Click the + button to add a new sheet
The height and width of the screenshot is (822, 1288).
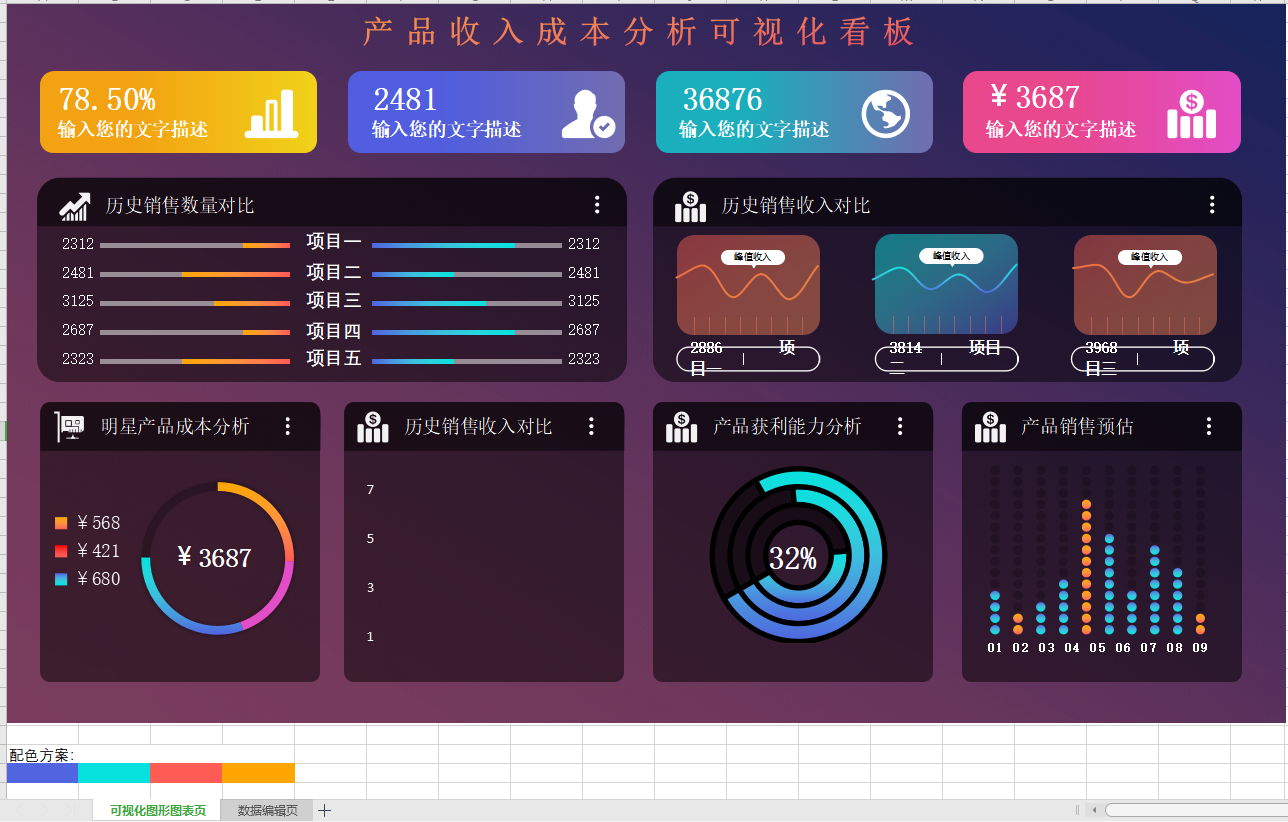(x=324, y=810)
